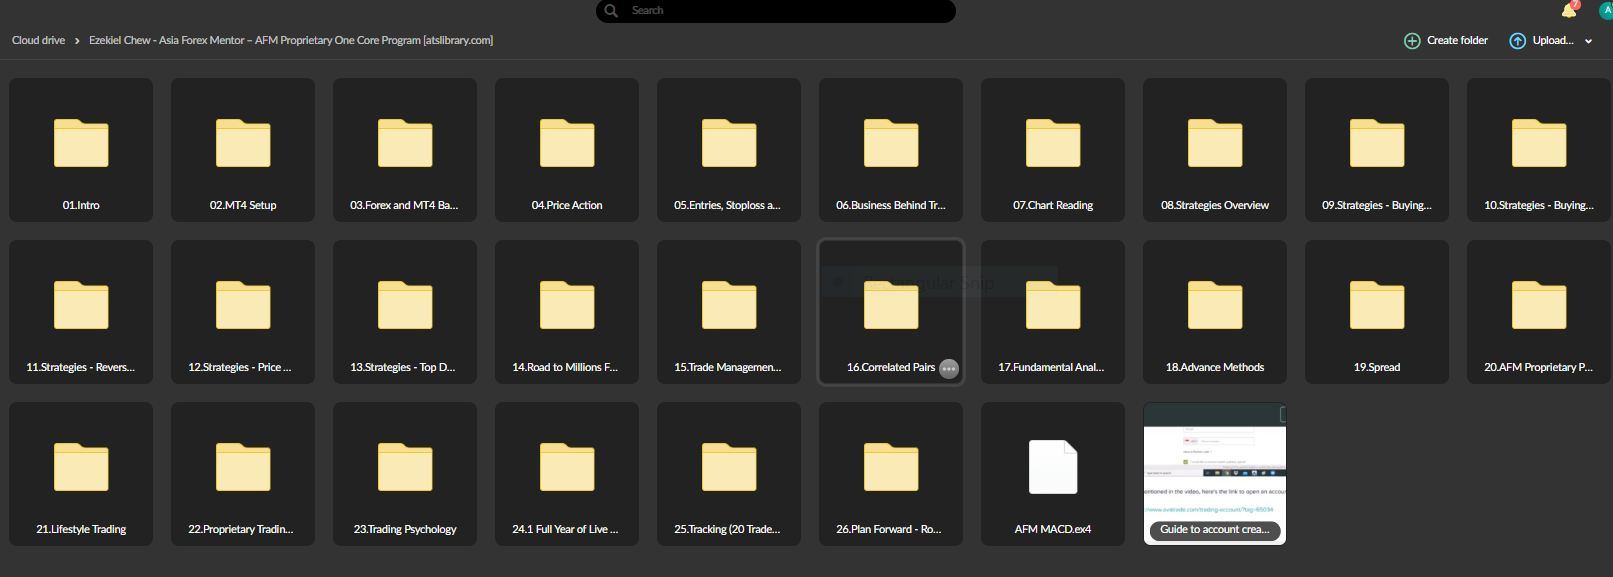The image size is (1613, 577).
Task: Open the 01.Intro folder icon
Action: 81,143
